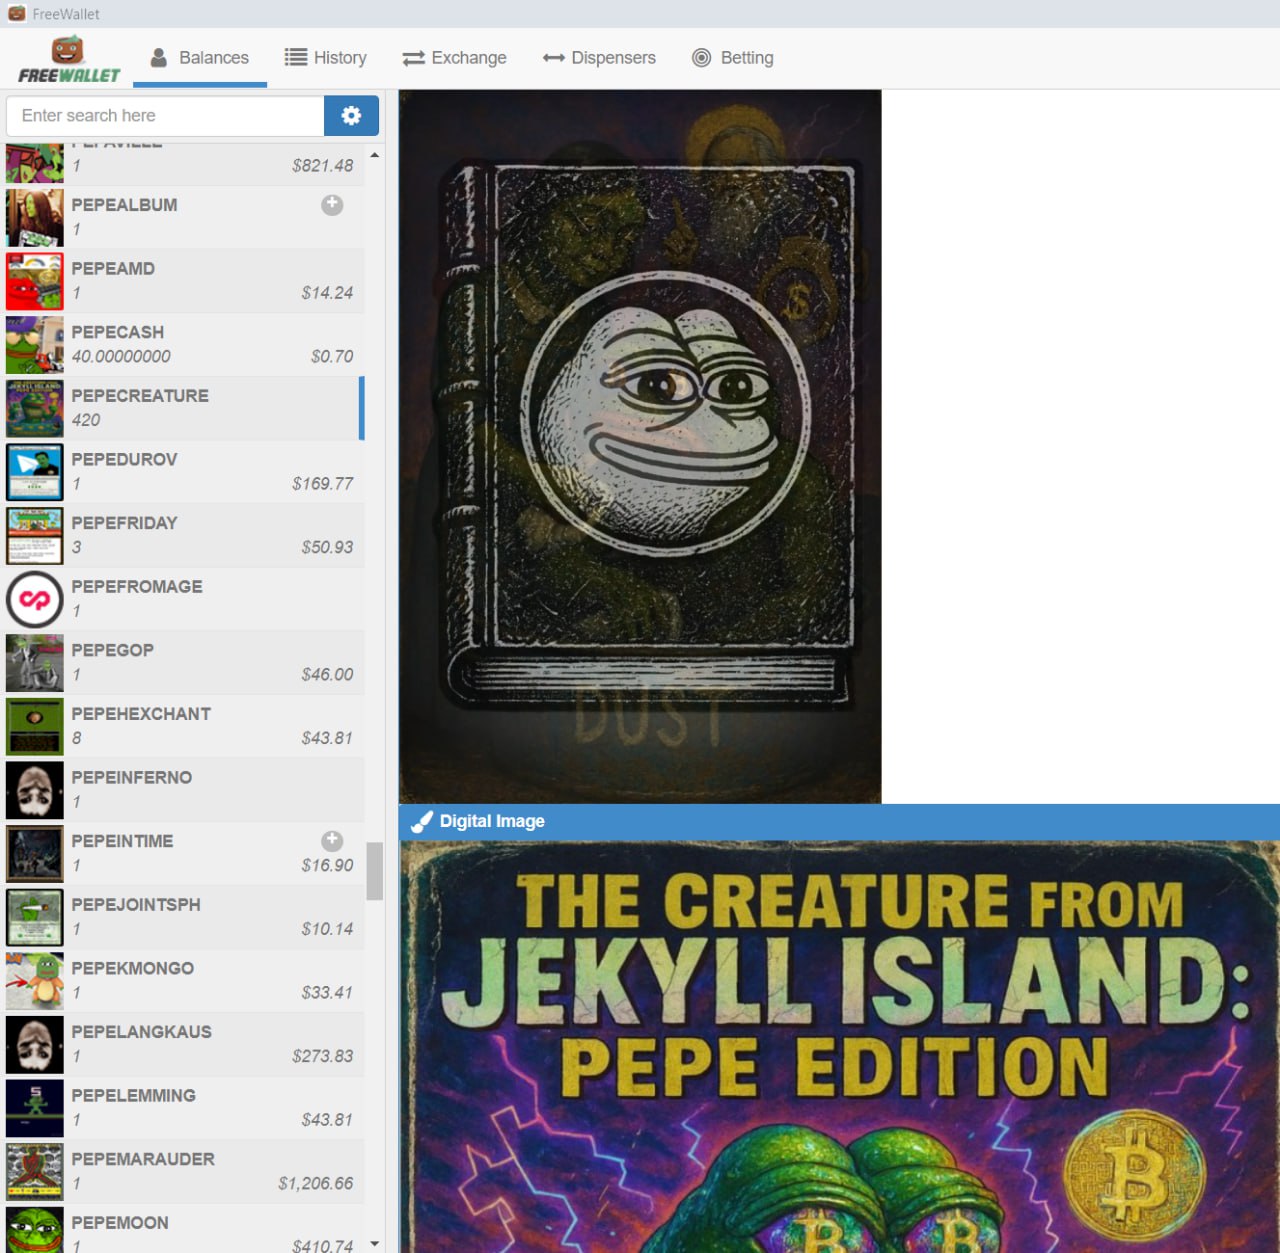Focus the 'Enter search here' field
The width and height of the screenshot is (1280, 1253).
coord(165,116)
